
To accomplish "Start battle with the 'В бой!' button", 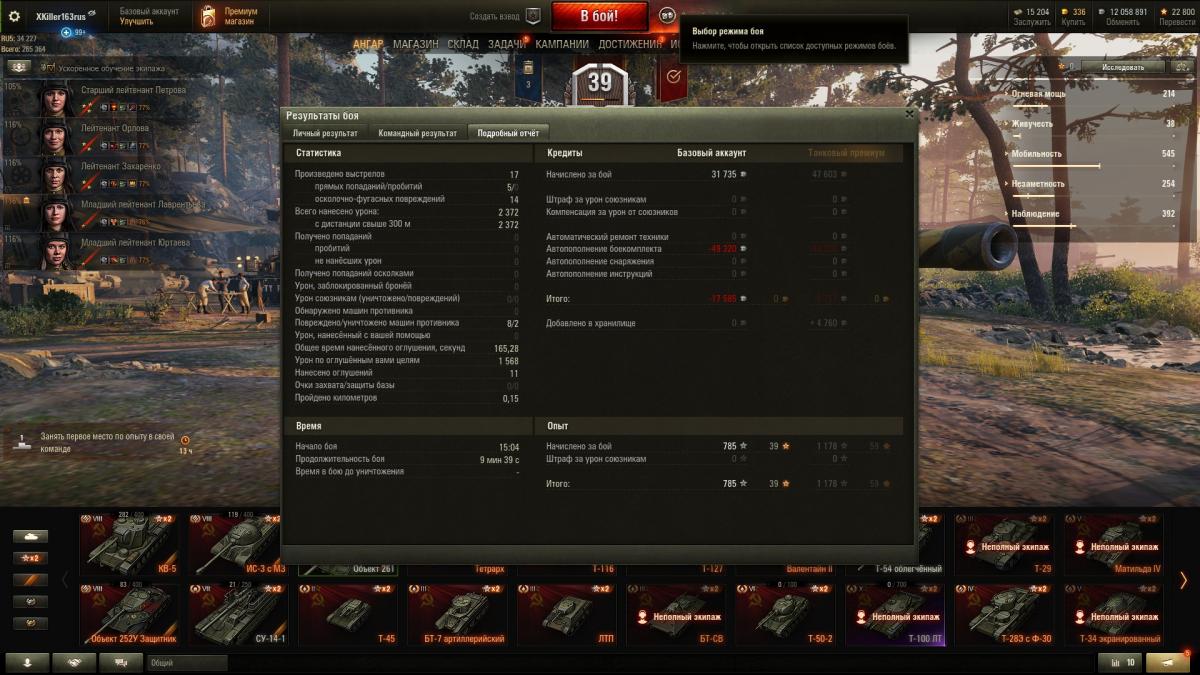I will 600,16.
